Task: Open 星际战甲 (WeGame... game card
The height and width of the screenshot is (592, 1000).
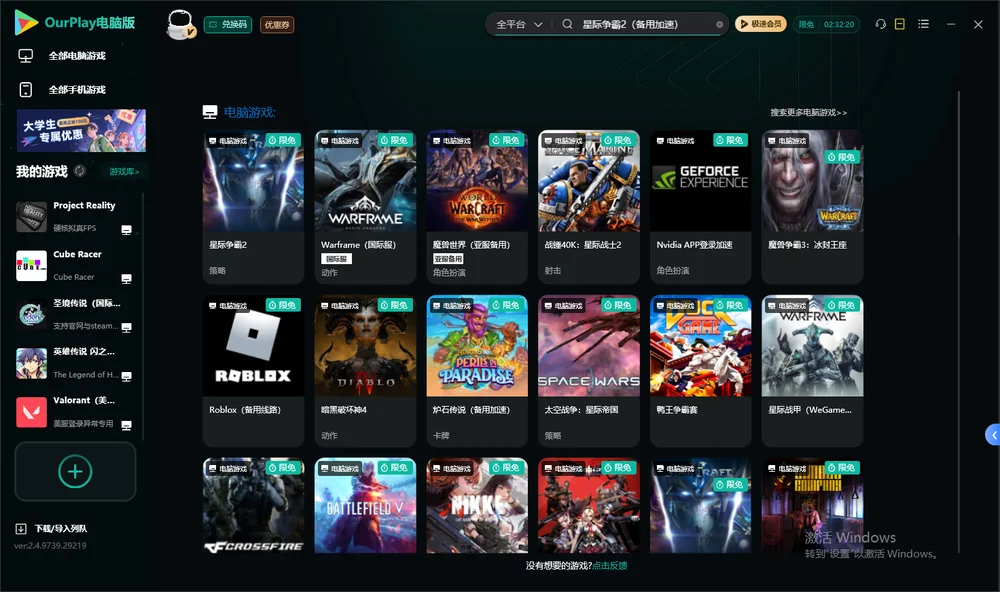Action: click(812, 371)
